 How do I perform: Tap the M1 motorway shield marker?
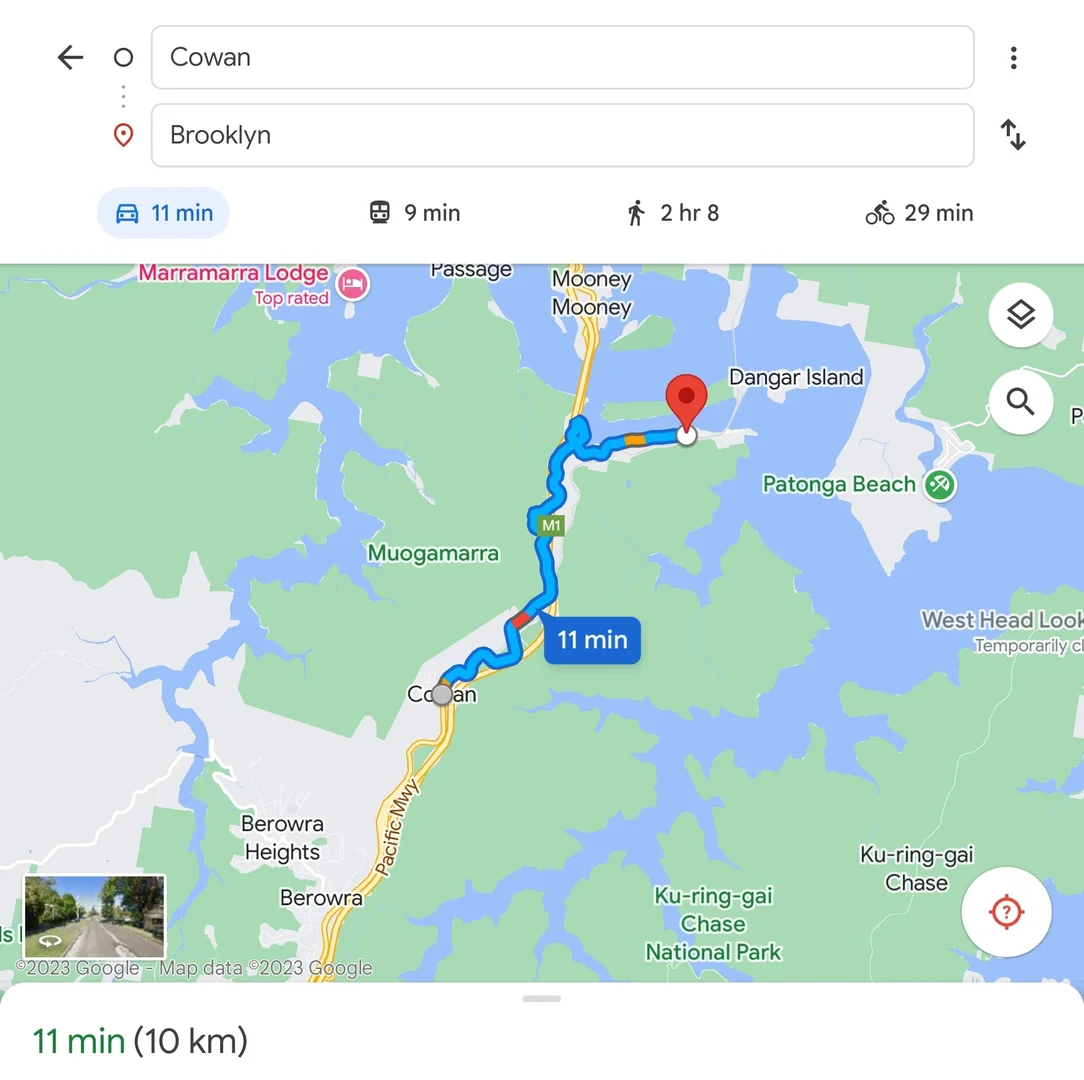[x=551, y=525]
